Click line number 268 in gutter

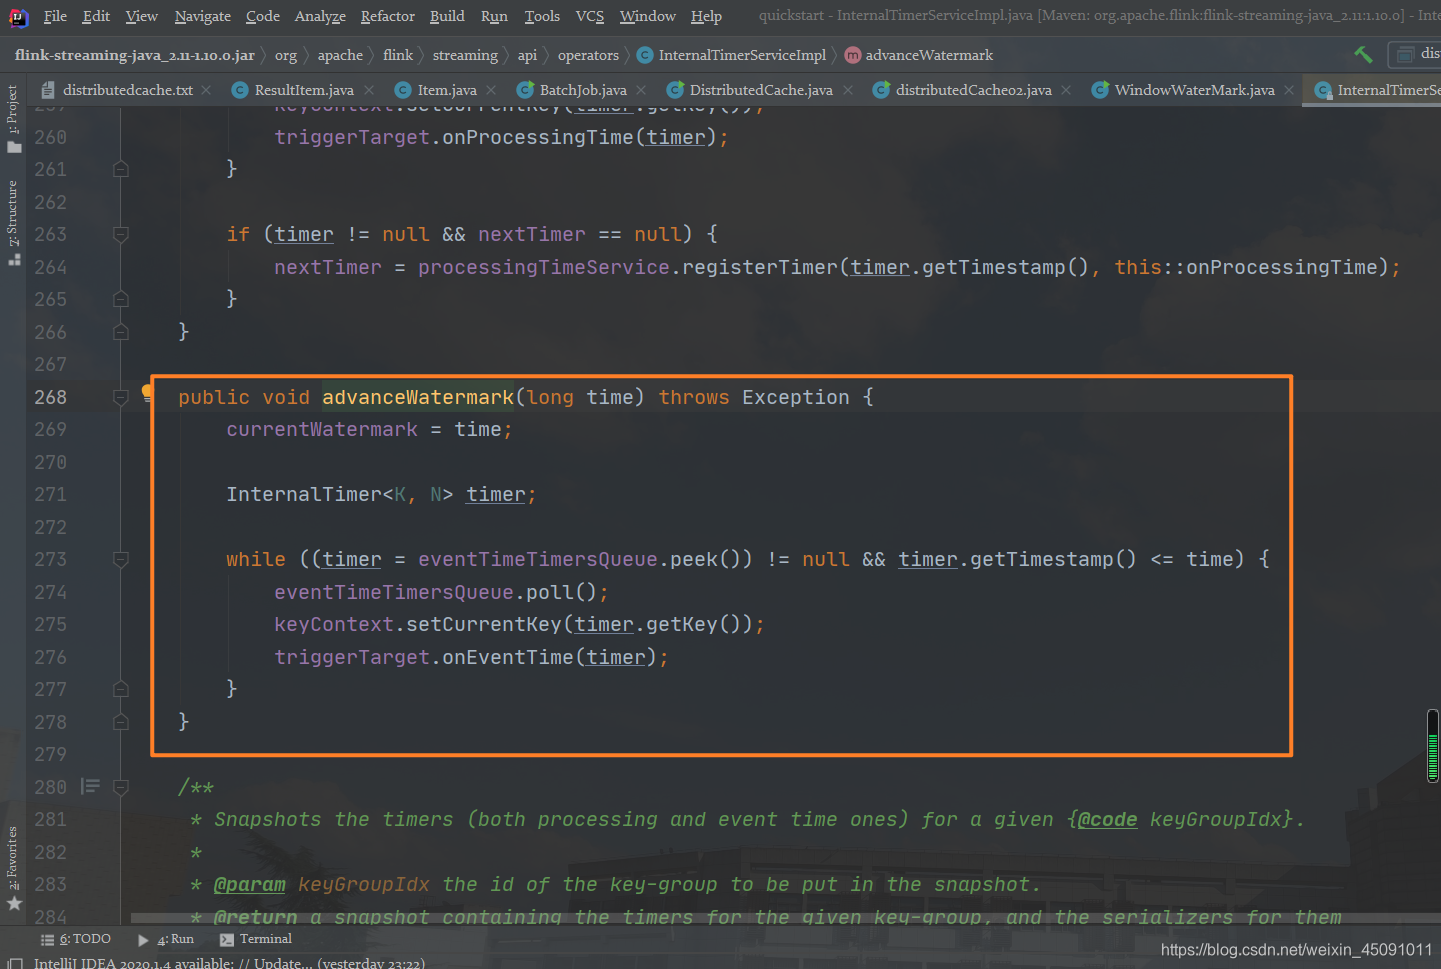[x=50, y=397]
